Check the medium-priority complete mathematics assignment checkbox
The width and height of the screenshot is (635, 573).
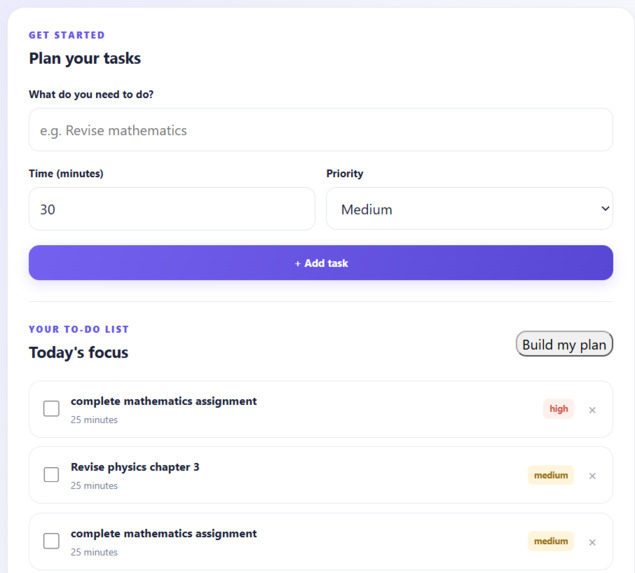coord(51,541)
